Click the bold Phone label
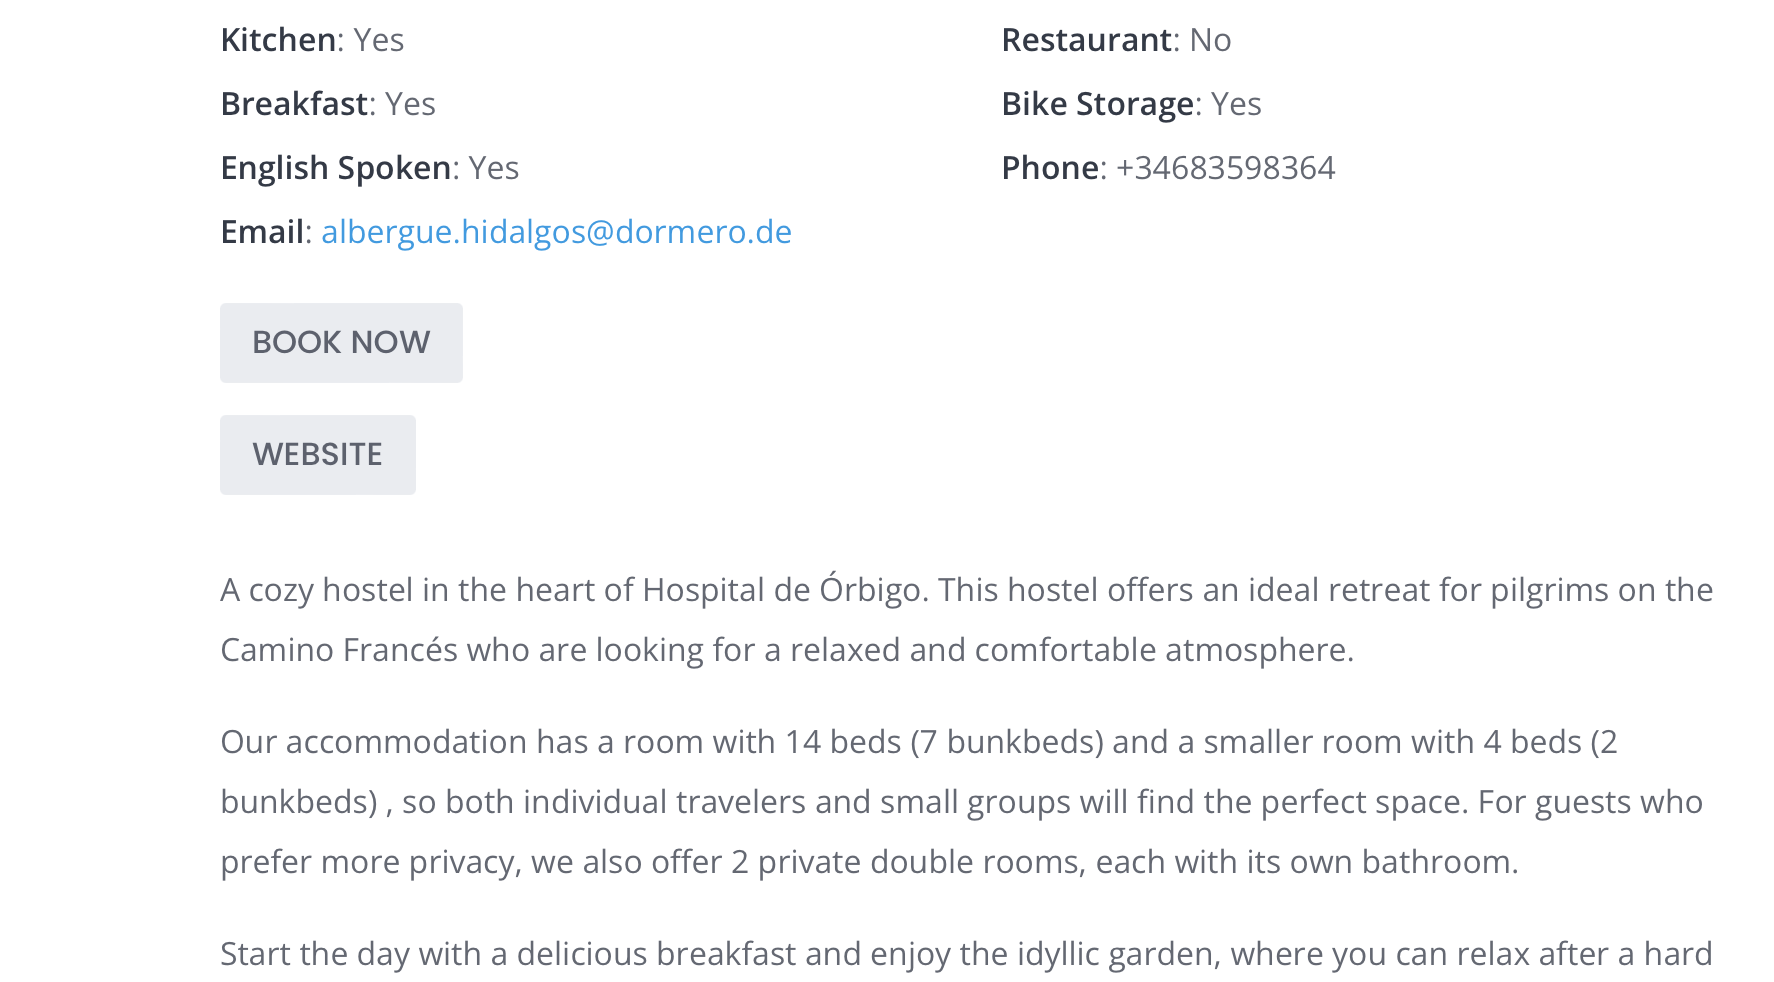Screen dimensions: 1774x982 (1050, 168)
